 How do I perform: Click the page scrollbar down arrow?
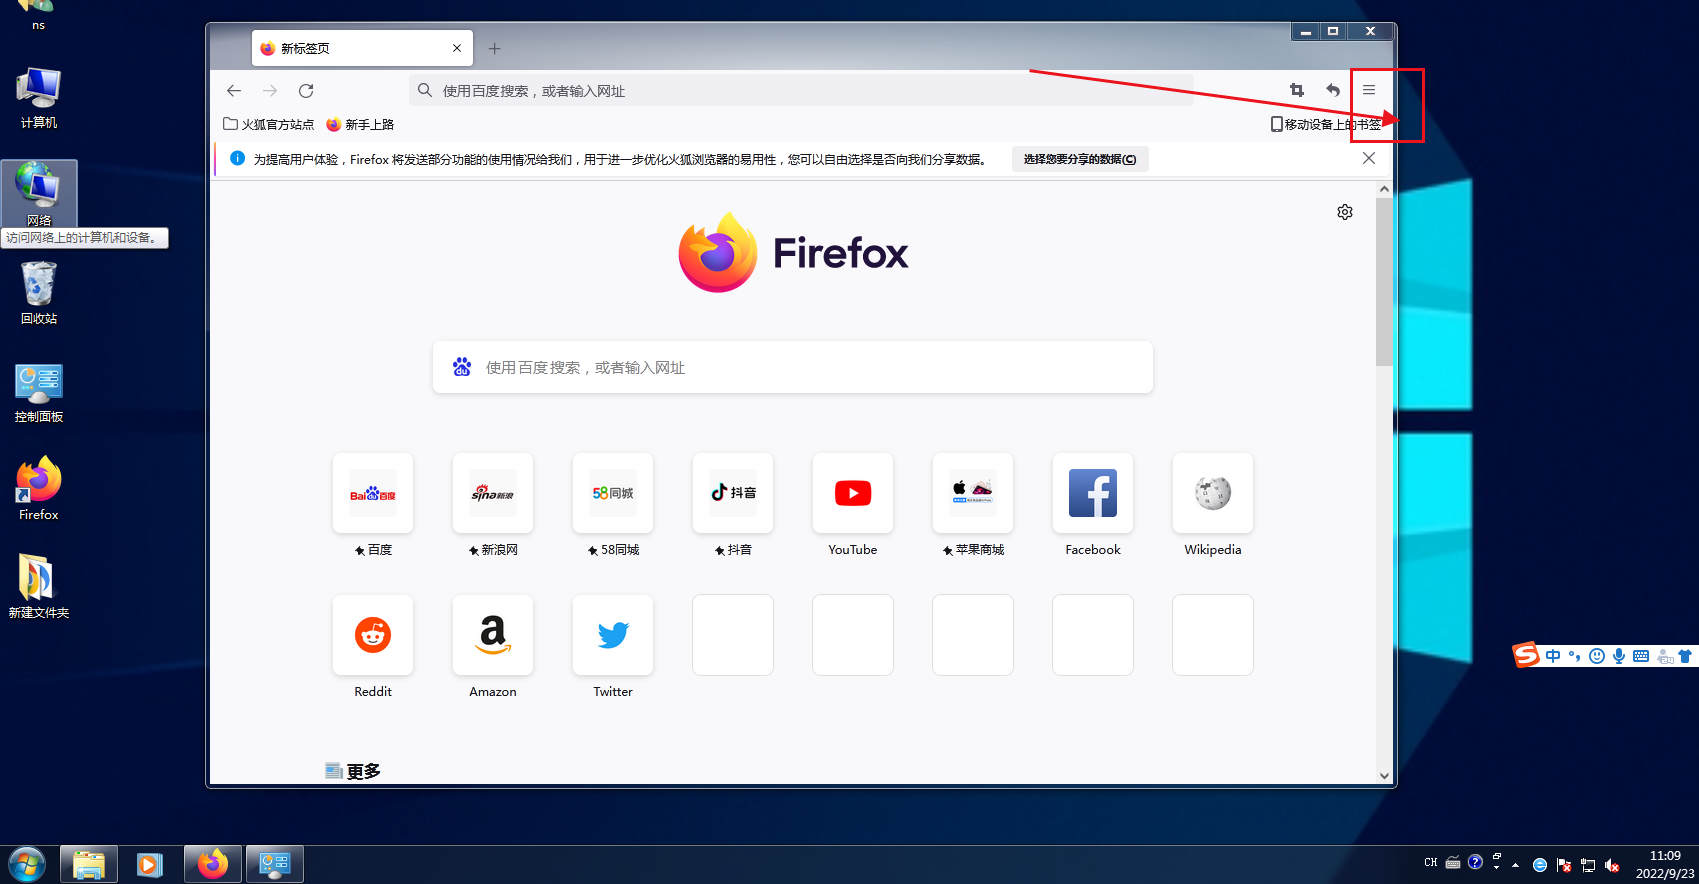coord(1384,775)
